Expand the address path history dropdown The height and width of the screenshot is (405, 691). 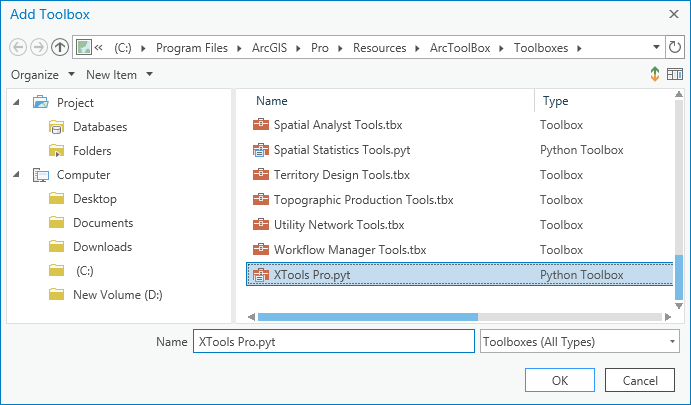tap(656, 47)
